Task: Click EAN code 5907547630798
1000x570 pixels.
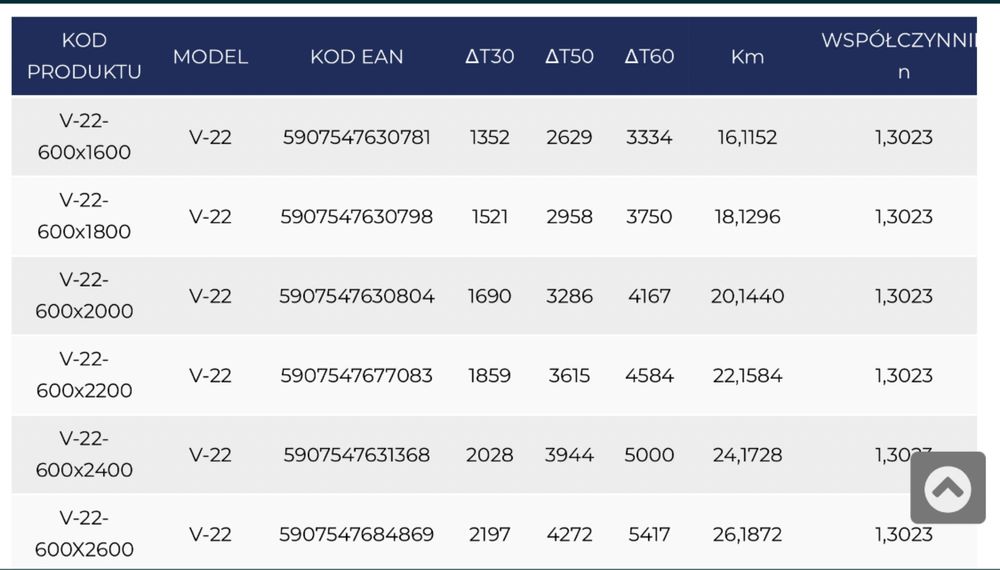Action: (357, 216)
